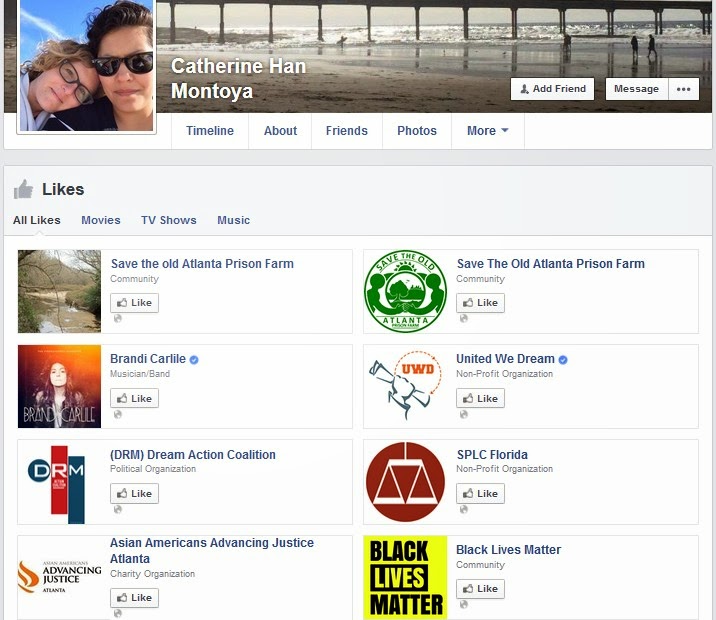Click the globe icon under creek-photo Prison Farm page
This screenshot has width=716, height=620.
tap(118, 318)
